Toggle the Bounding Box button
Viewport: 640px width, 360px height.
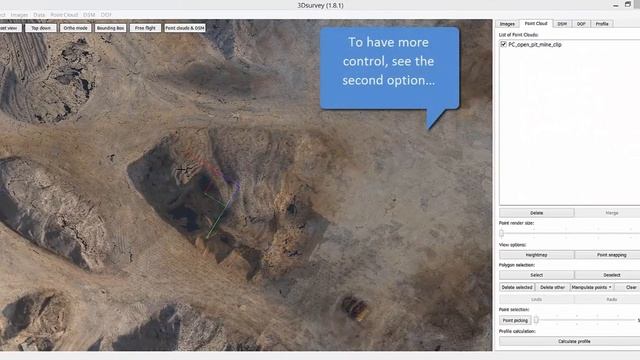click(x=110, y=28)
